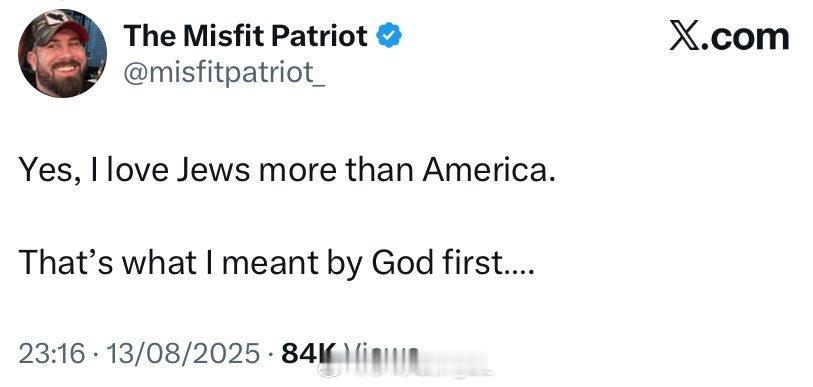Open The Misfit Patriot profile picture

(x=62, y=53)
